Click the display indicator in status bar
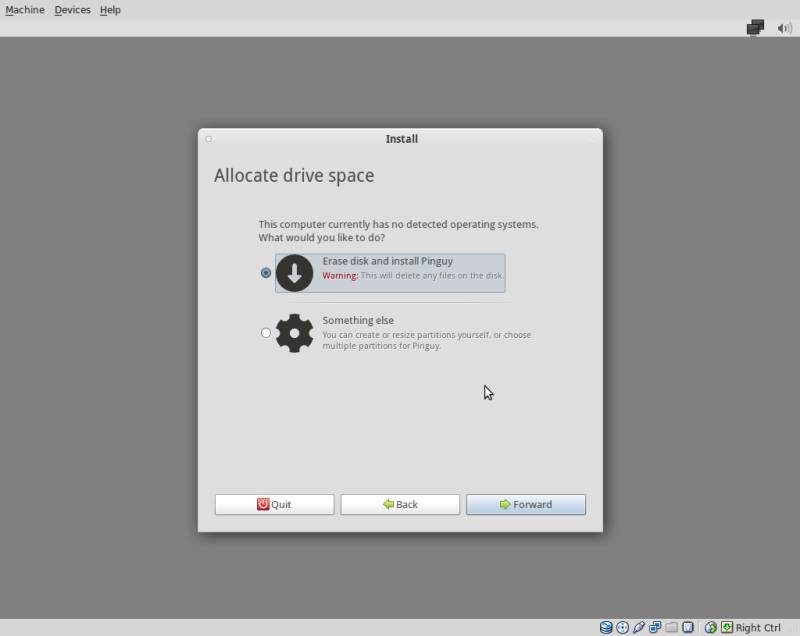The height and width of the screenshot is (636, 800). point(688,627)
